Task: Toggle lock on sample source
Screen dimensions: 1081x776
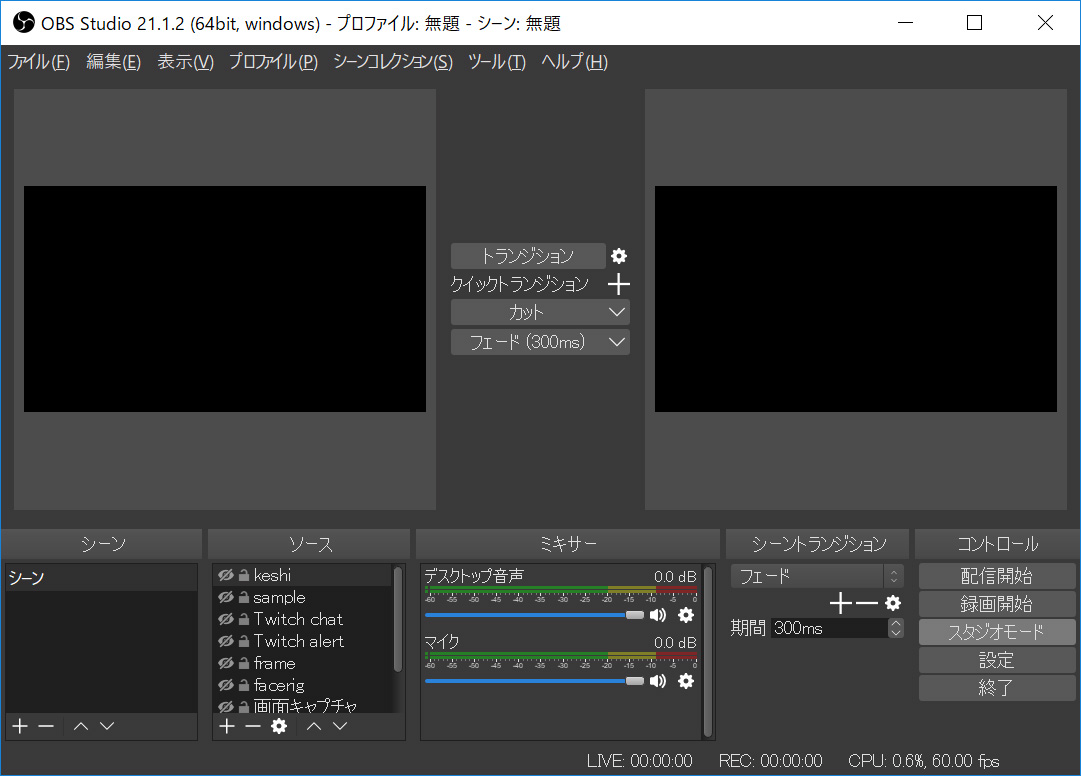Action: [243, 598]
